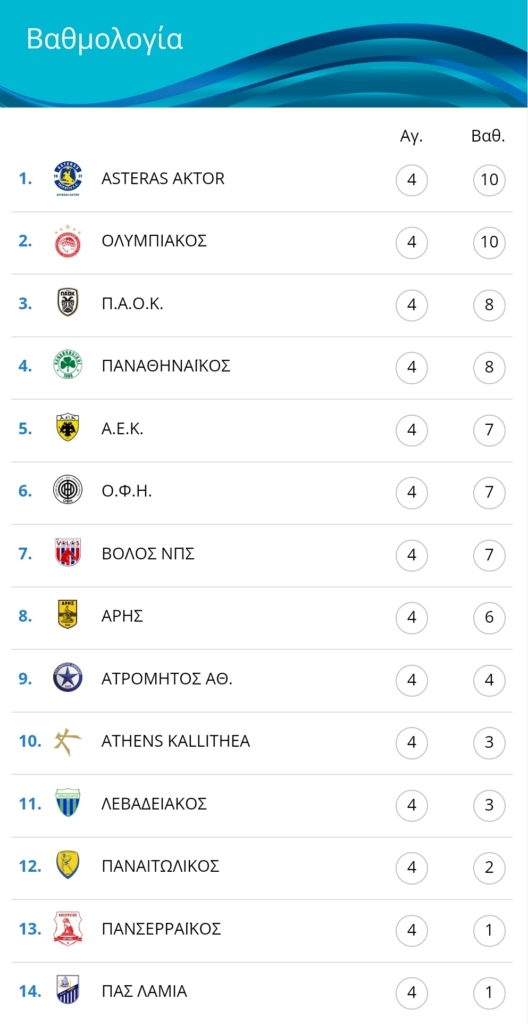Viewport: 528px width, 1024px height.
Task: Select the Atromitos blue star emblem
Action: [x=68, y=679]
